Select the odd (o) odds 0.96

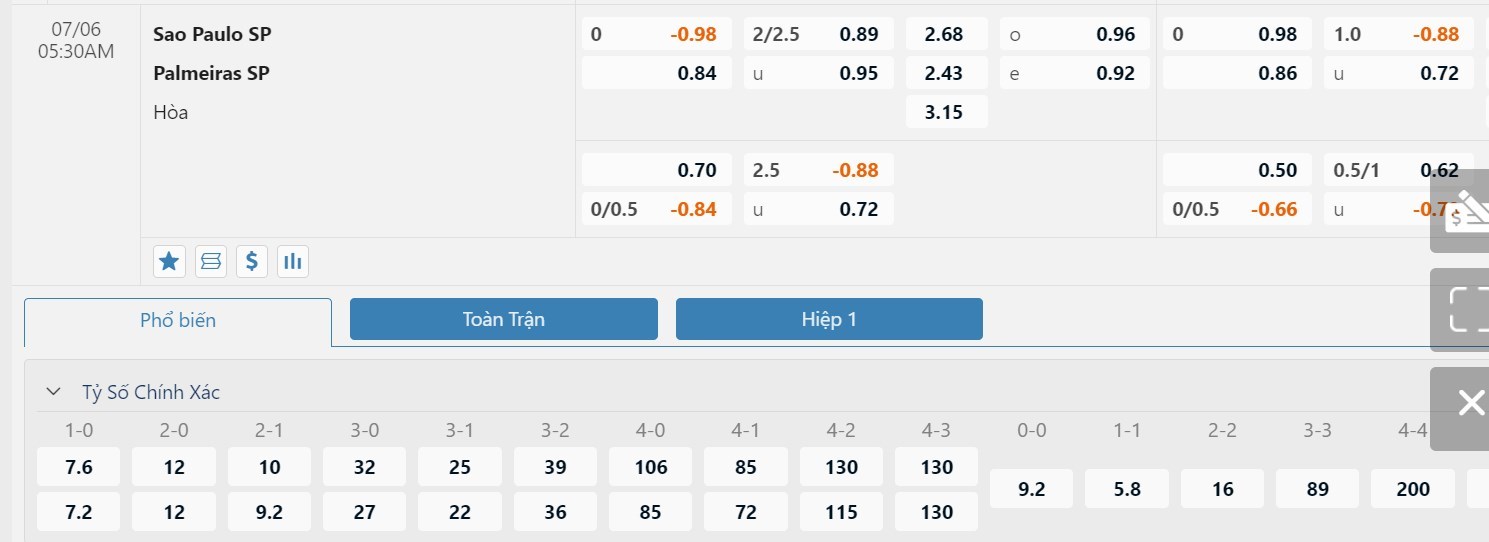coord(1074,34)
